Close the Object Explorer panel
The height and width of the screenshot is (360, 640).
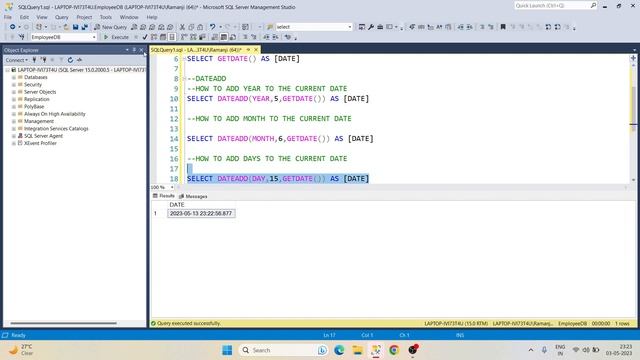(x=141, y=50)
